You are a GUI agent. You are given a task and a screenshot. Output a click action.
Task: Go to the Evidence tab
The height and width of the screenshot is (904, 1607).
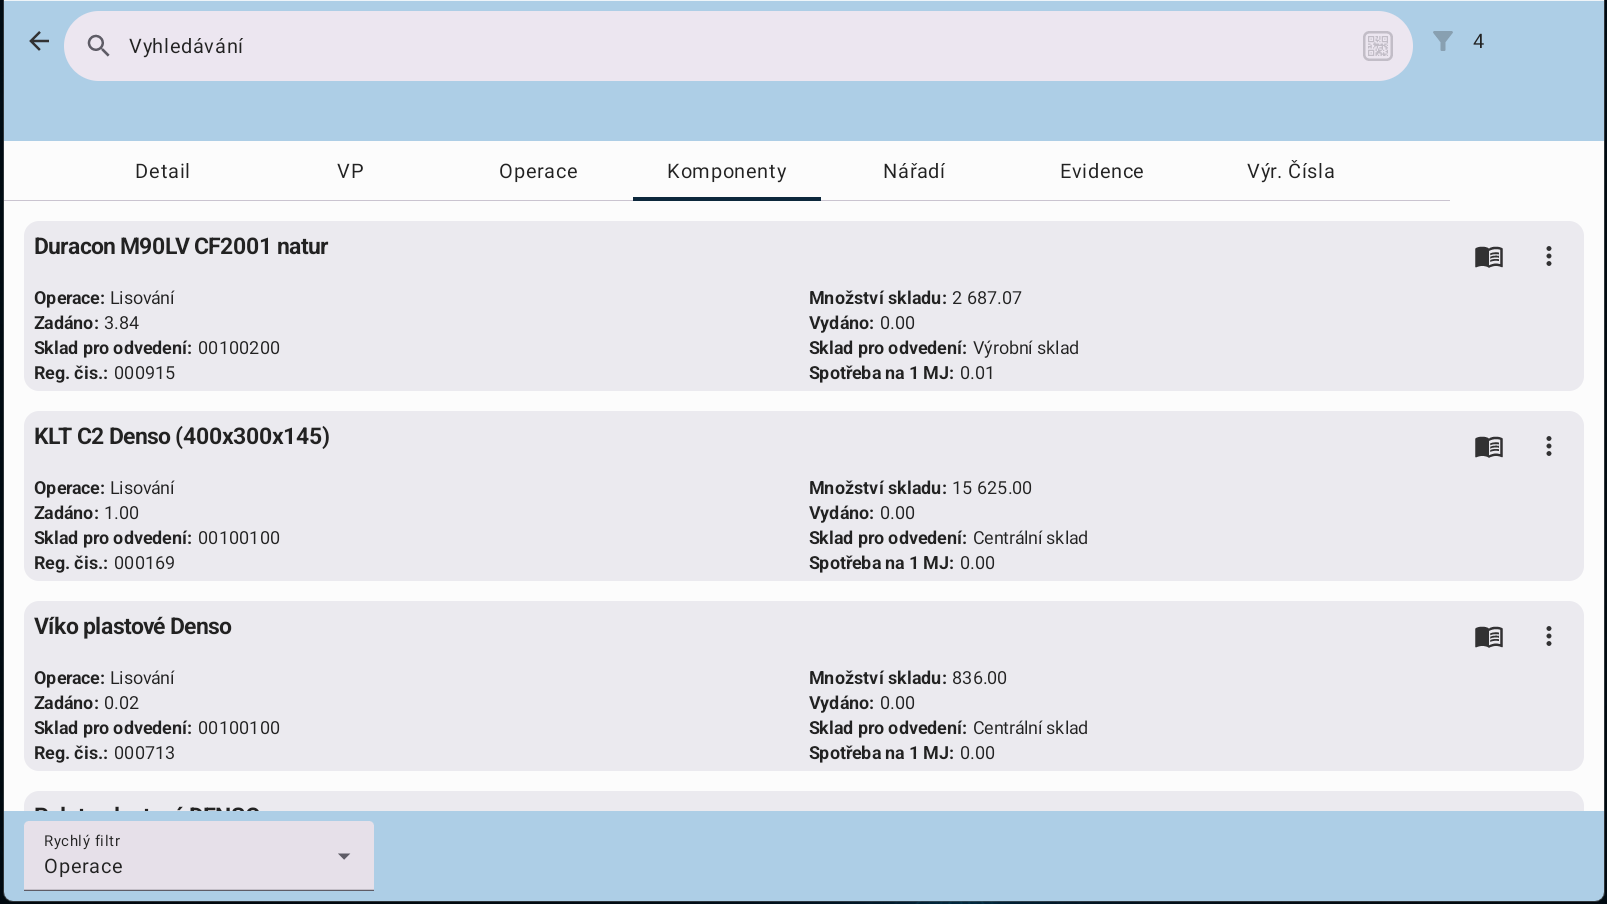(x=1101, y=171)
